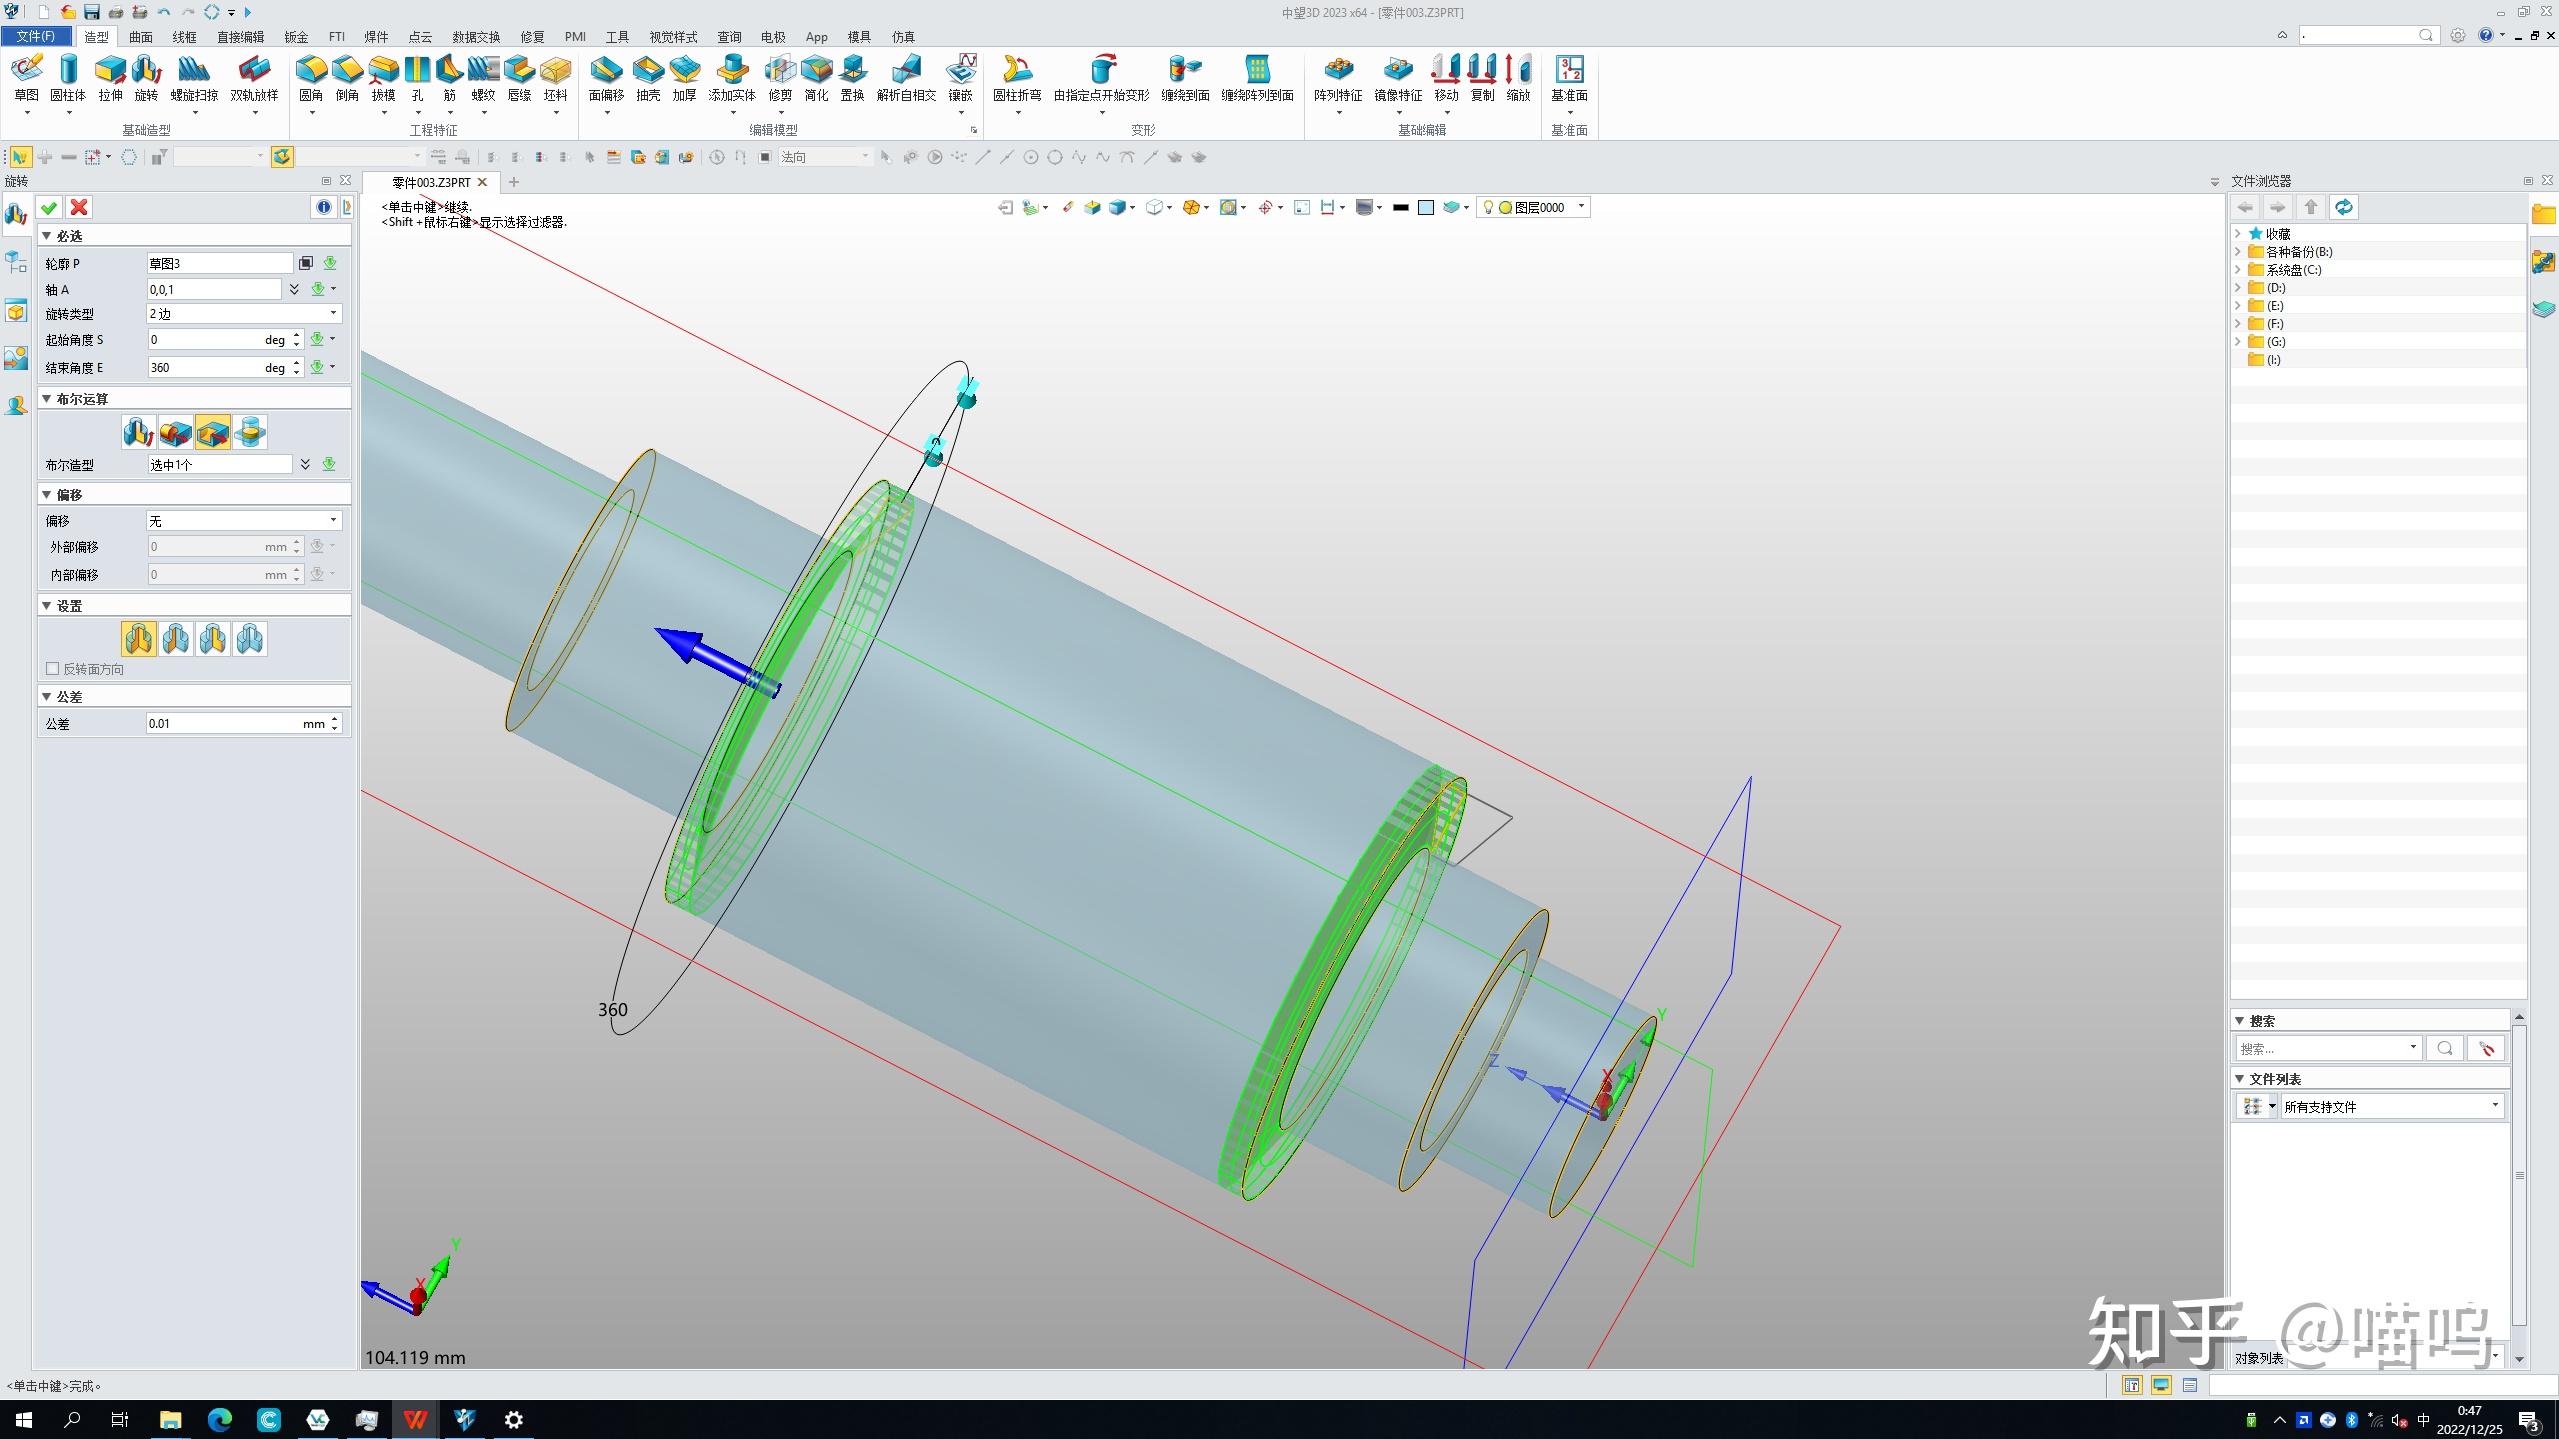
Task: Expand the 系统盘(C:) folder
Action: pyautogui.click(x=2238, y=270)
